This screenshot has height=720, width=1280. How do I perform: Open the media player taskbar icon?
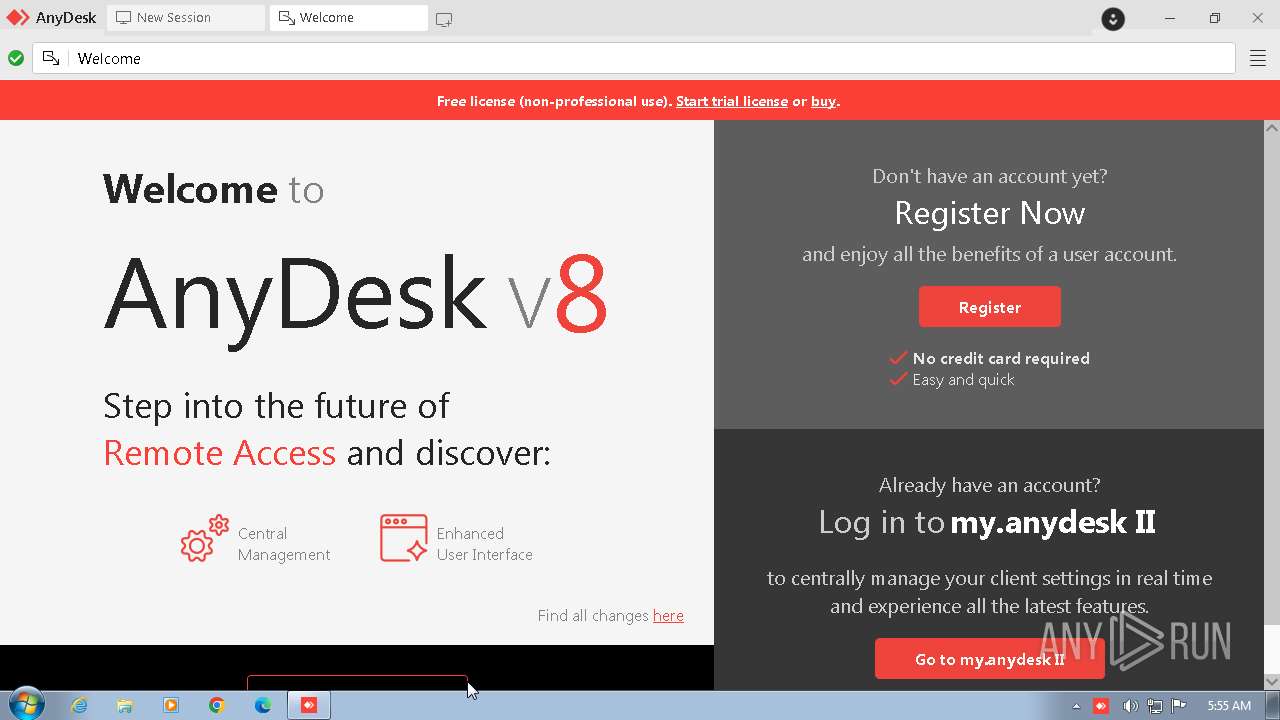(171, 705)
